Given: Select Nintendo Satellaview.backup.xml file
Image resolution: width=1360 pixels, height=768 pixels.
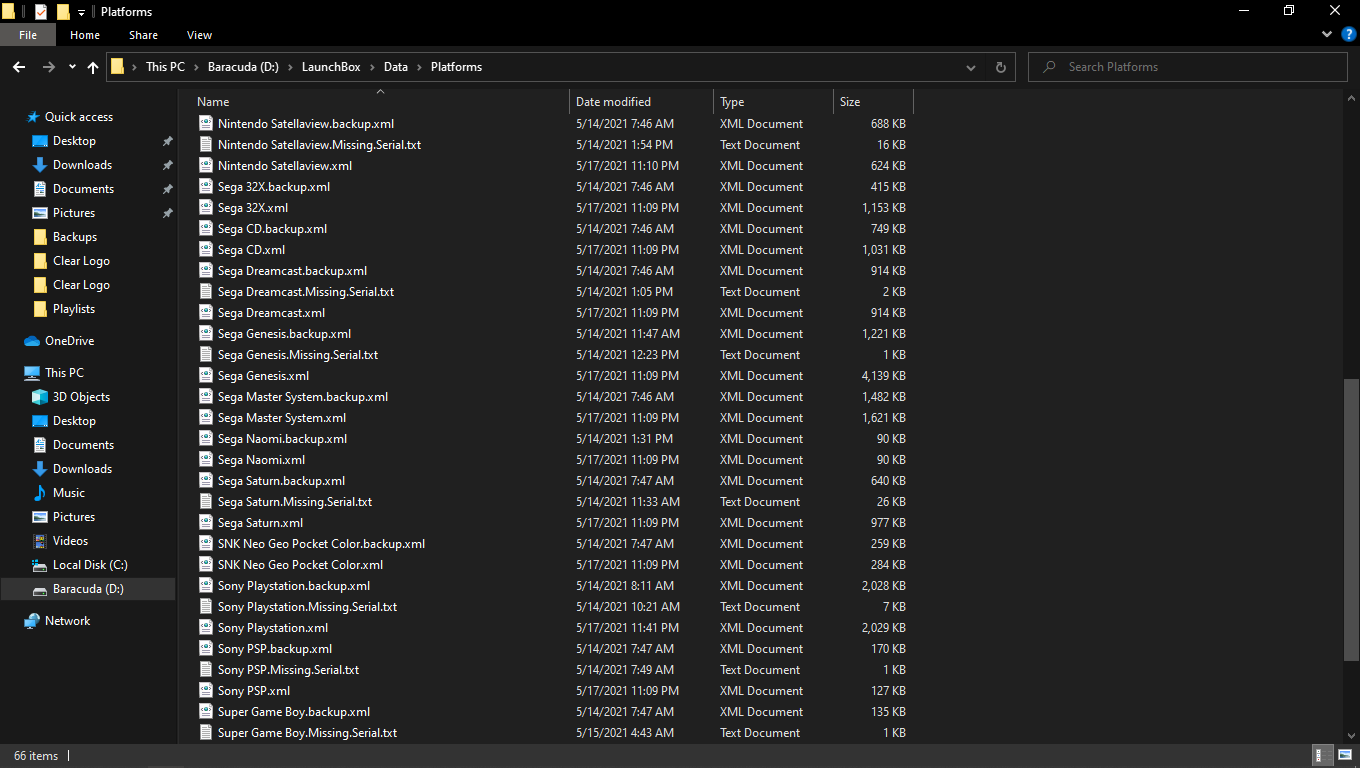Looking at the screenshot, I should coord(306,124).
